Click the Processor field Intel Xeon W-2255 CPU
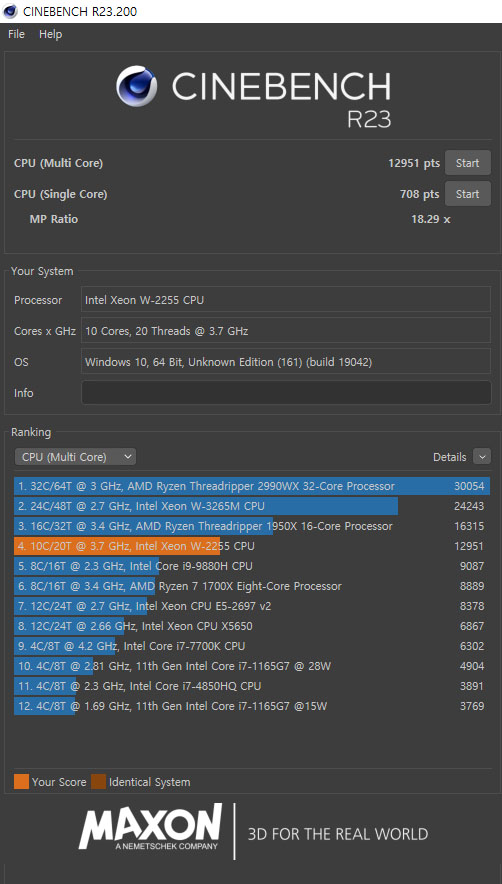 click(x=286, y=300)
